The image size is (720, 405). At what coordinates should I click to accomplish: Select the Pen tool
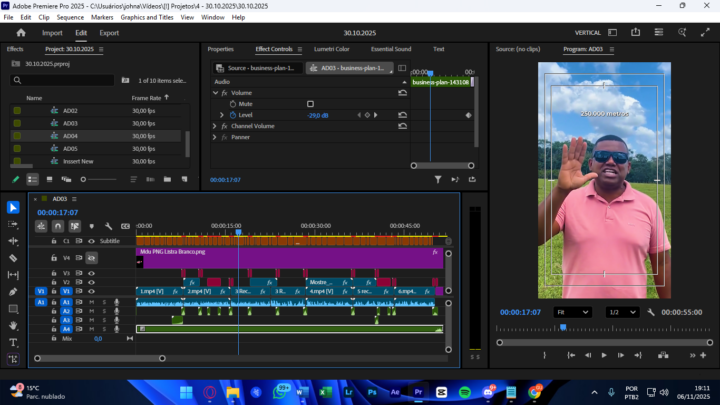click(13, 292)
